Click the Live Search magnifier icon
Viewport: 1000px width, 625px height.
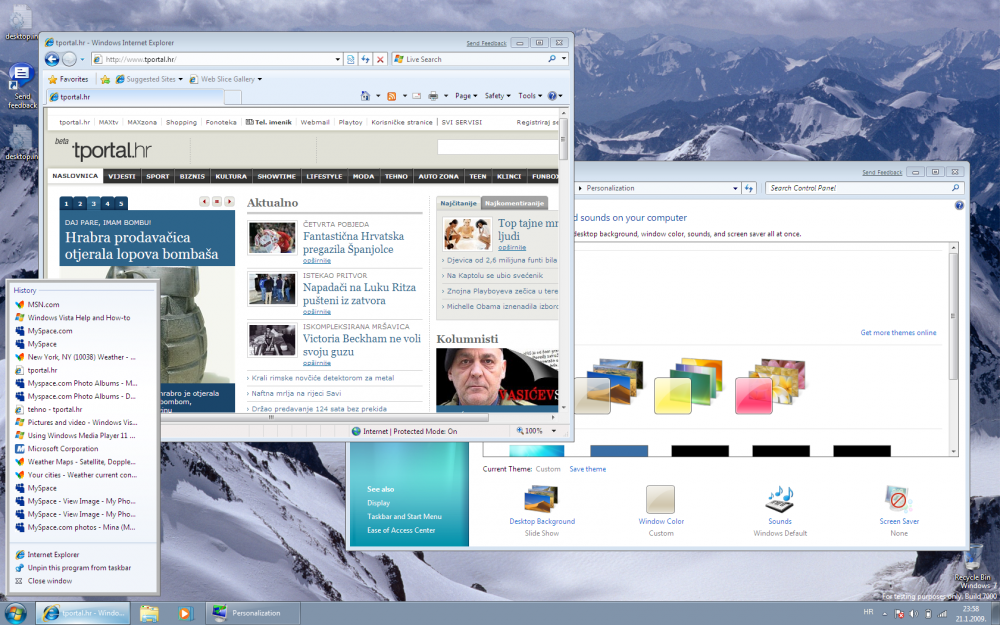point(552,59)
